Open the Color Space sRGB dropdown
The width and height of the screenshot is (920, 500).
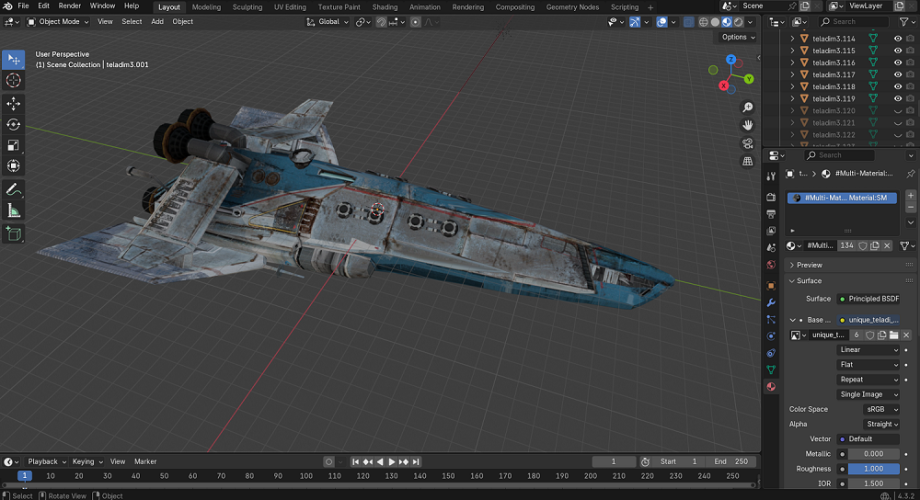881,409
